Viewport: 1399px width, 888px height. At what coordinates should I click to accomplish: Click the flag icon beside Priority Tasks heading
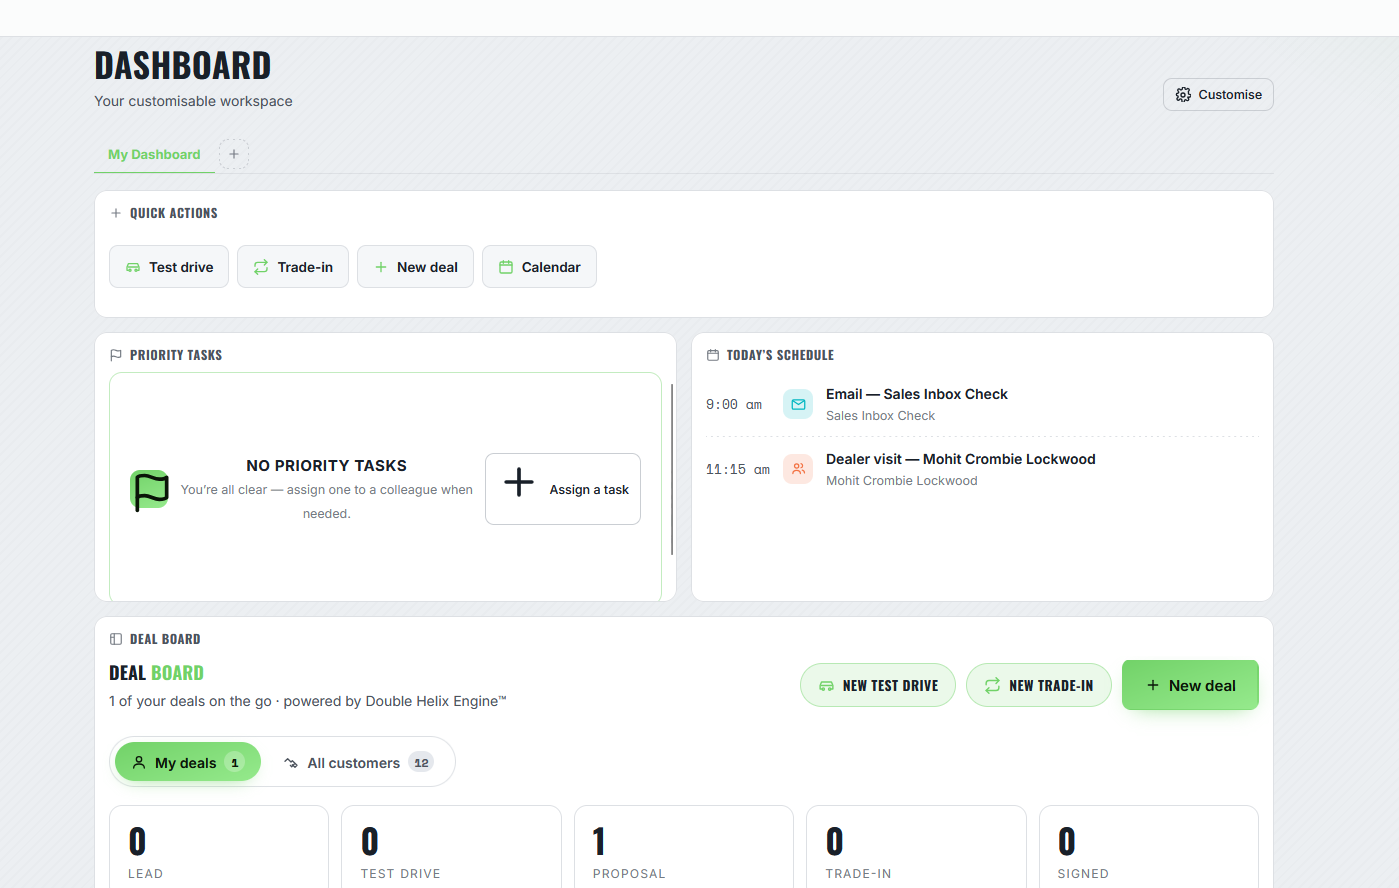click(116, 355)
